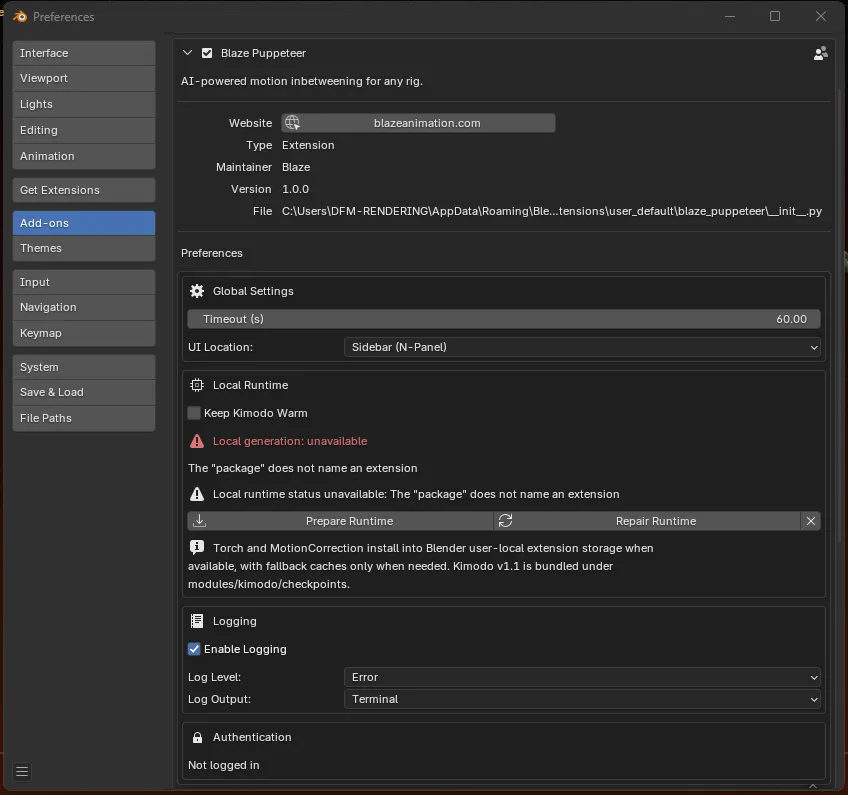The image size is (848, 795).
Task: Click the Blender logo icon in title bar
Action: [x=20, y=17]
